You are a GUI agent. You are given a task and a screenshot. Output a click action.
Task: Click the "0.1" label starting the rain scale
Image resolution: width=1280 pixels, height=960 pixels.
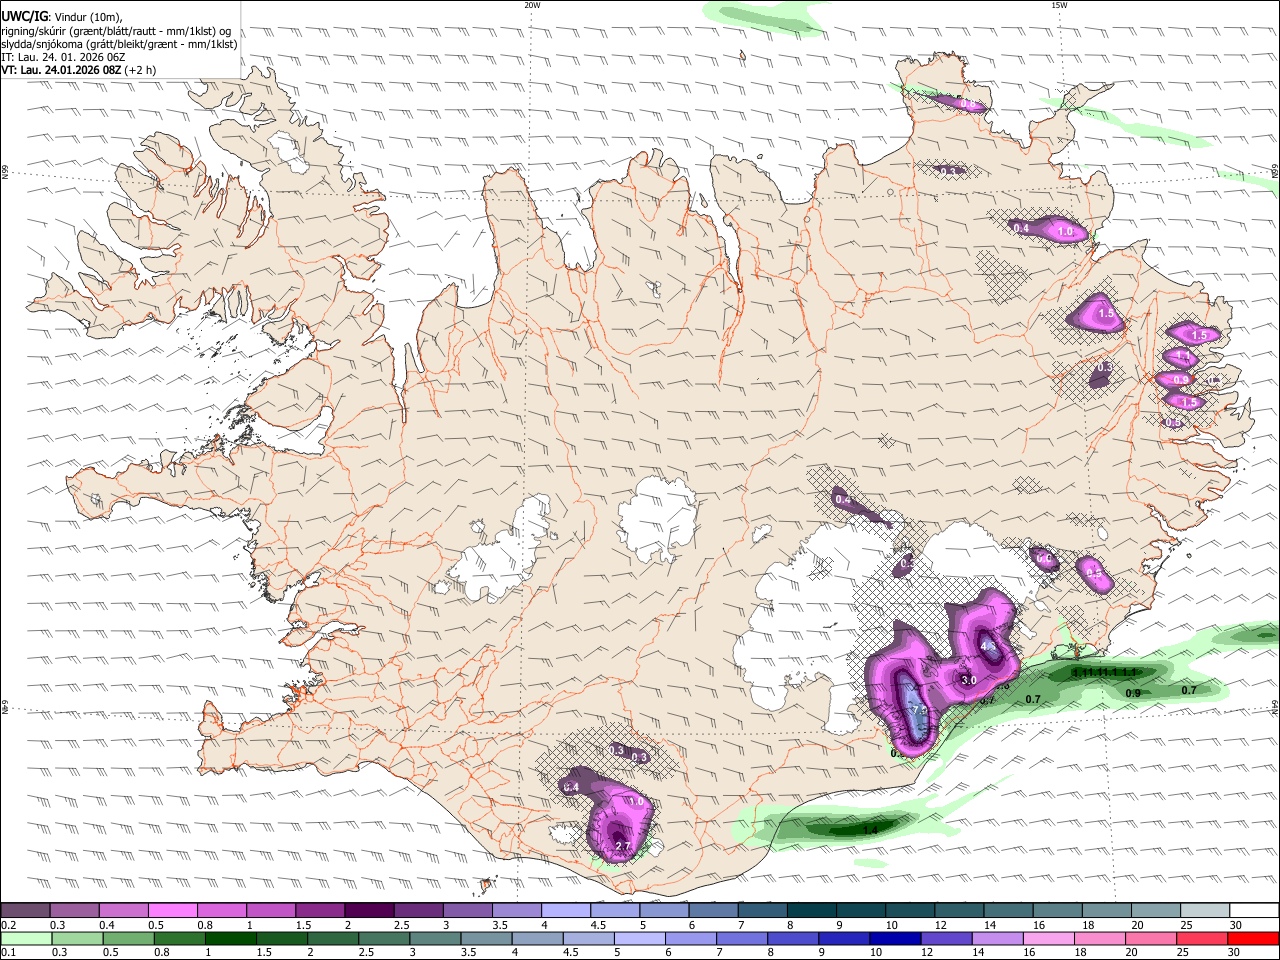8,952
